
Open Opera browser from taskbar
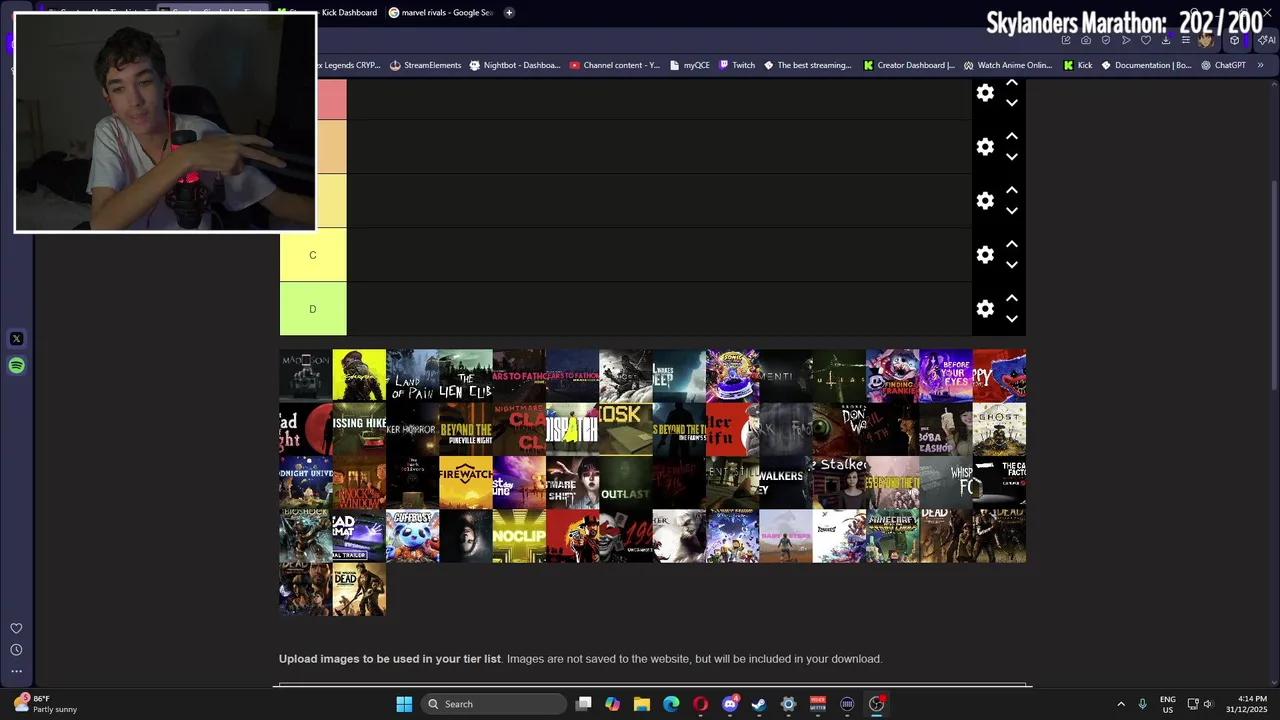(700, 704)
